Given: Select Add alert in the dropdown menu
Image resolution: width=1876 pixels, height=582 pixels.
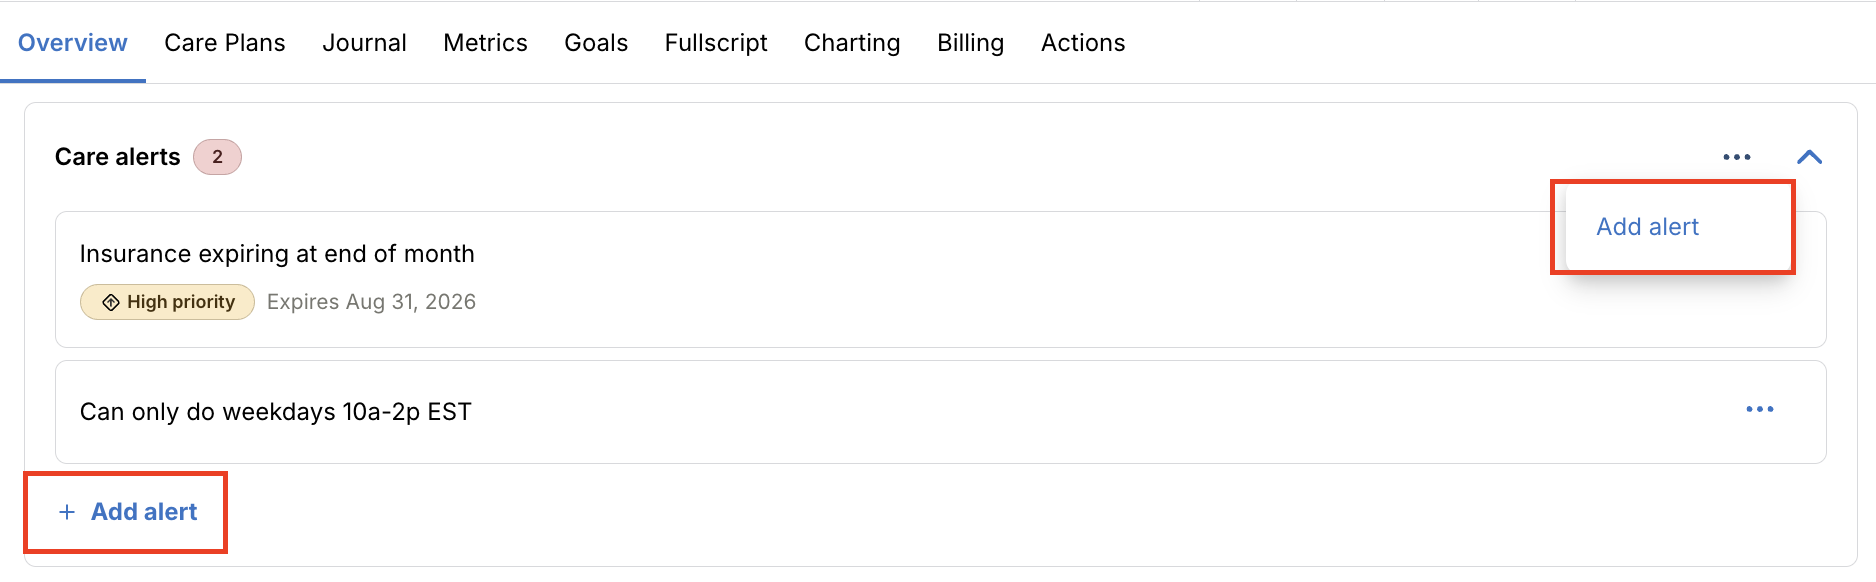Looking at the screenshot, I should point(1647,227).
